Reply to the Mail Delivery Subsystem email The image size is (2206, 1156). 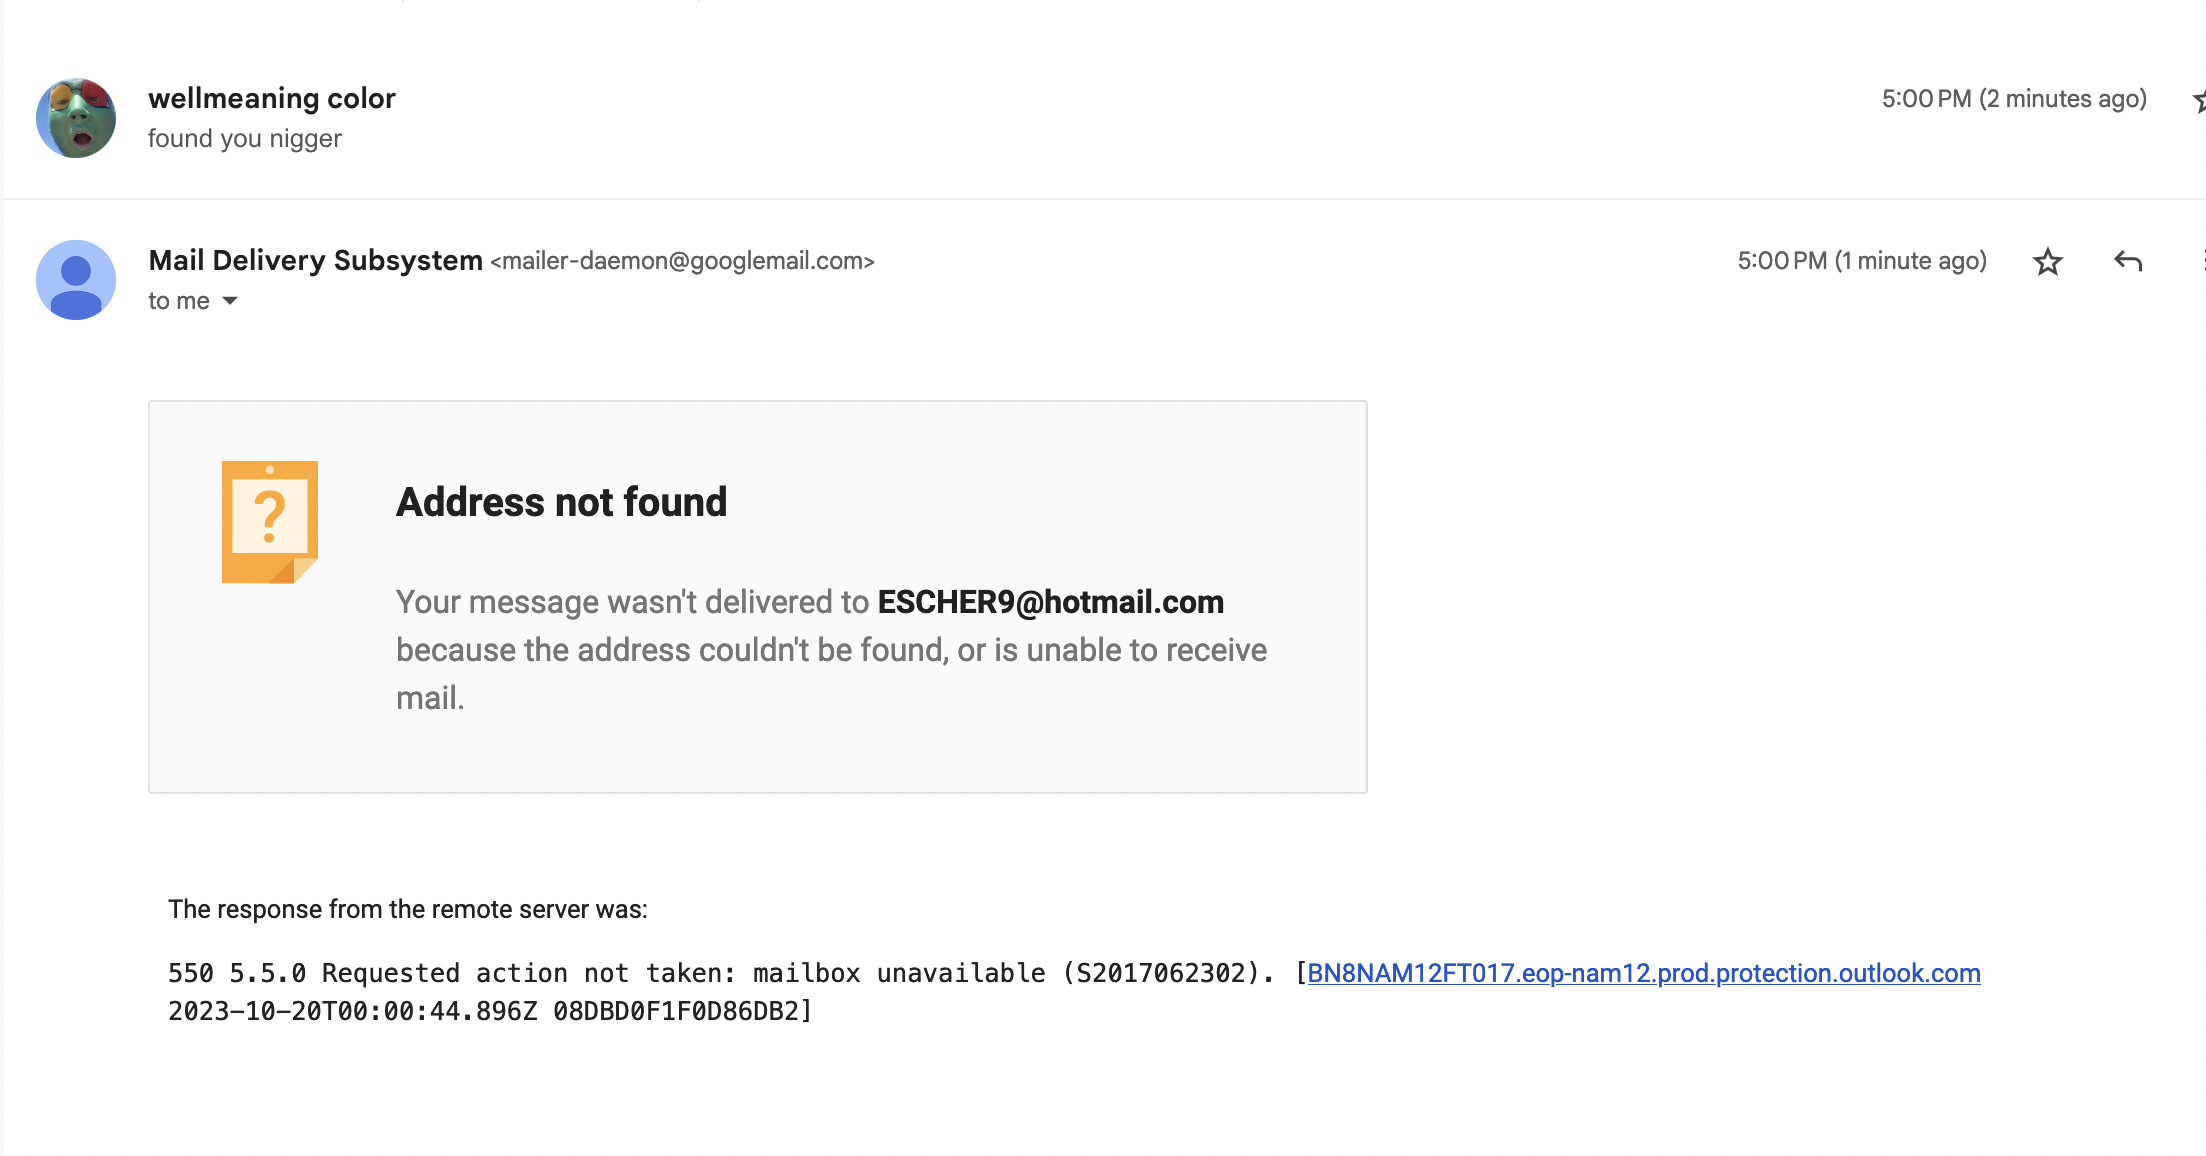pyautogui.click(x=2128, y=262)
